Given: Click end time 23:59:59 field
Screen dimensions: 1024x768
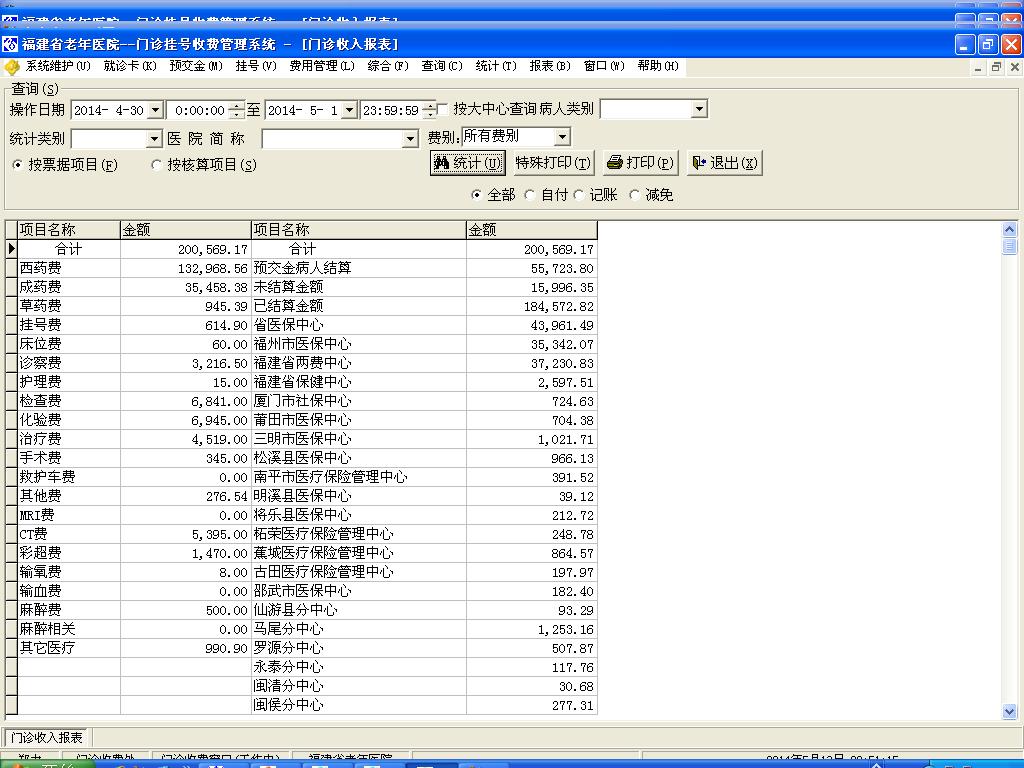Looking at the screenshot, I should (x=391, y=110).
